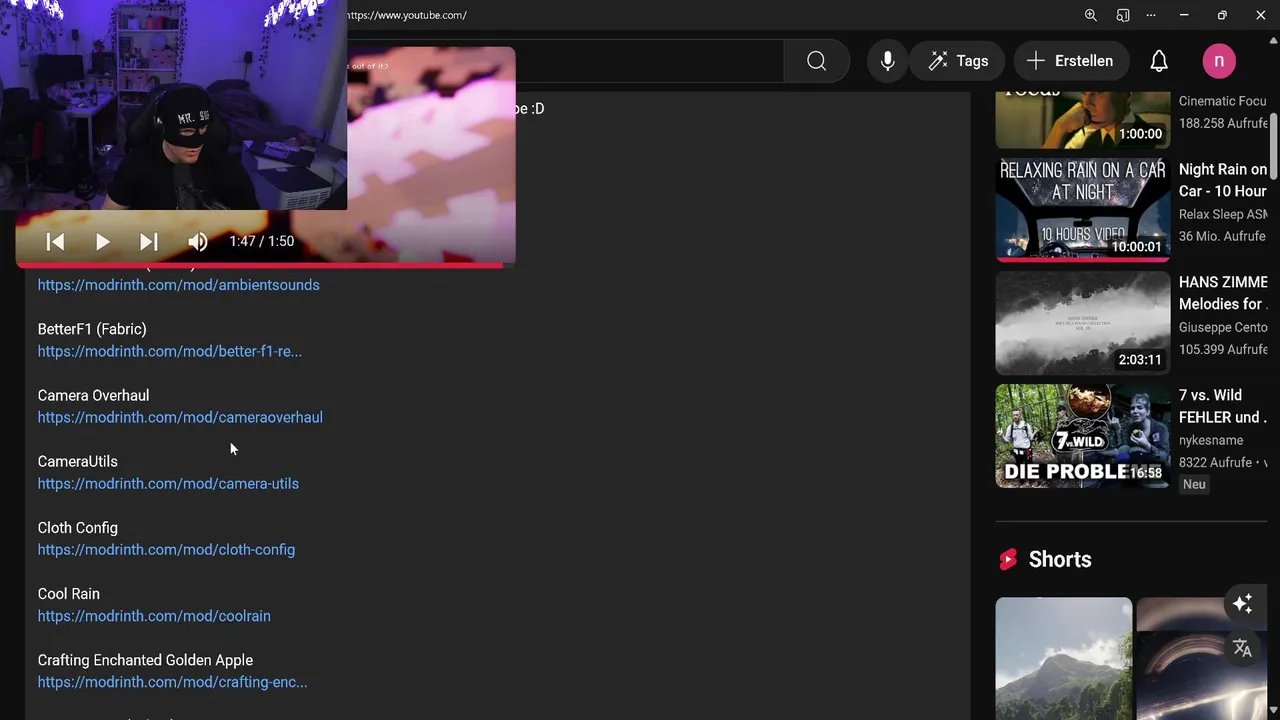This screenshot has width=1280, height=720.
Task: Click the 'BetterF1 (Fabric)' description text
Action: click(x=92, y=329)
